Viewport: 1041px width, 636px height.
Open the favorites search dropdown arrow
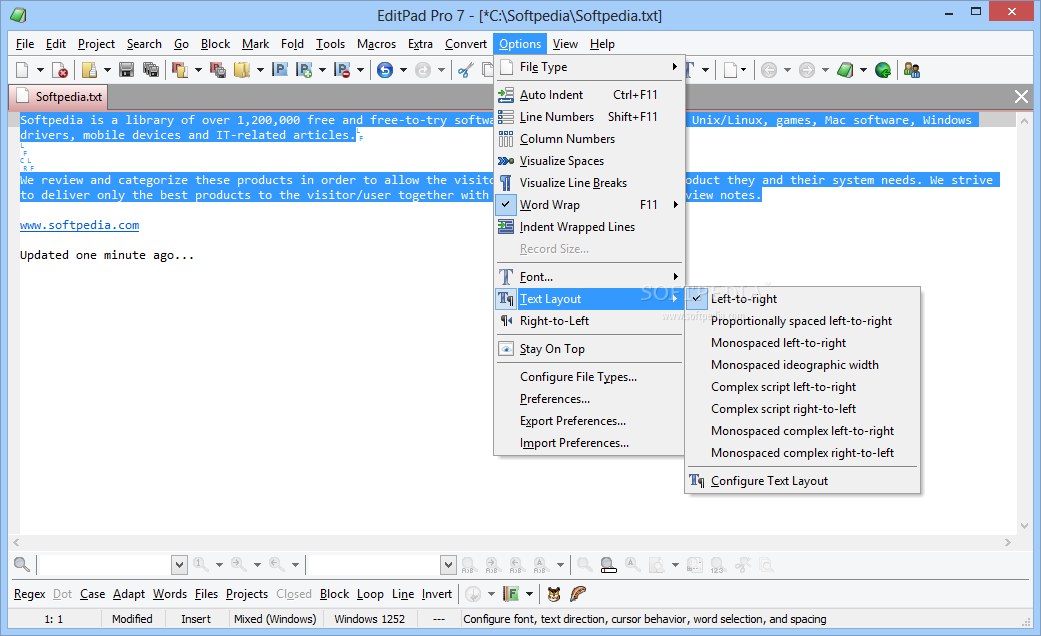click(529, 594)
